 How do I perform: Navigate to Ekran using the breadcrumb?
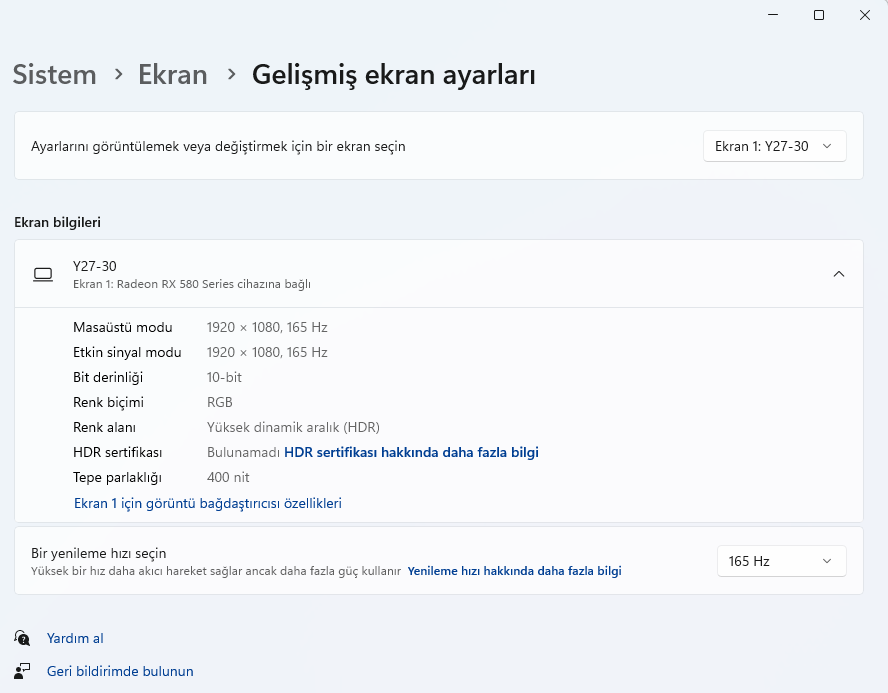click(172, 74)
